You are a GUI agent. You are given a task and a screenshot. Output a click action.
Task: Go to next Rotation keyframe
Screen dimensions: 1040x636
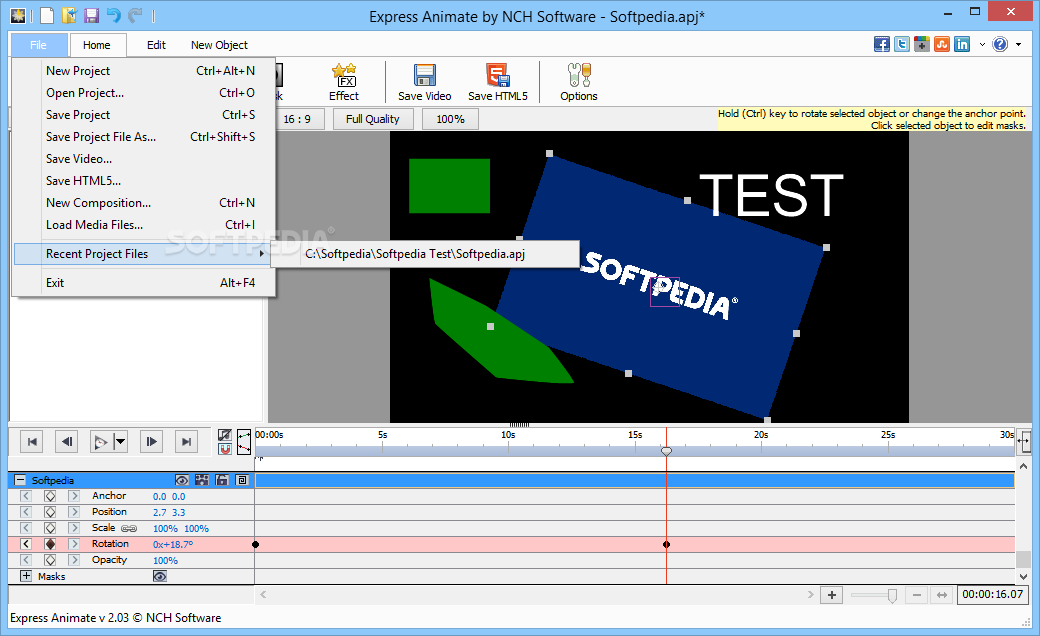(74, 544)
